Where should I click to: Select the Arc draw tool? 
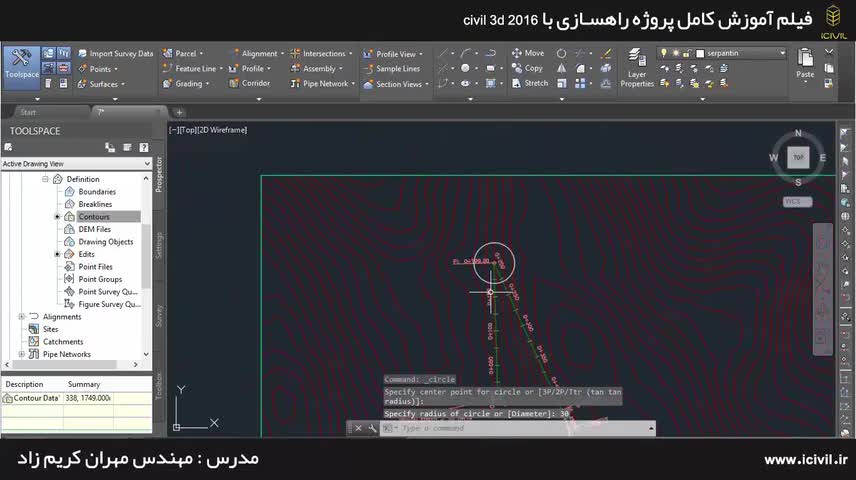465,54
